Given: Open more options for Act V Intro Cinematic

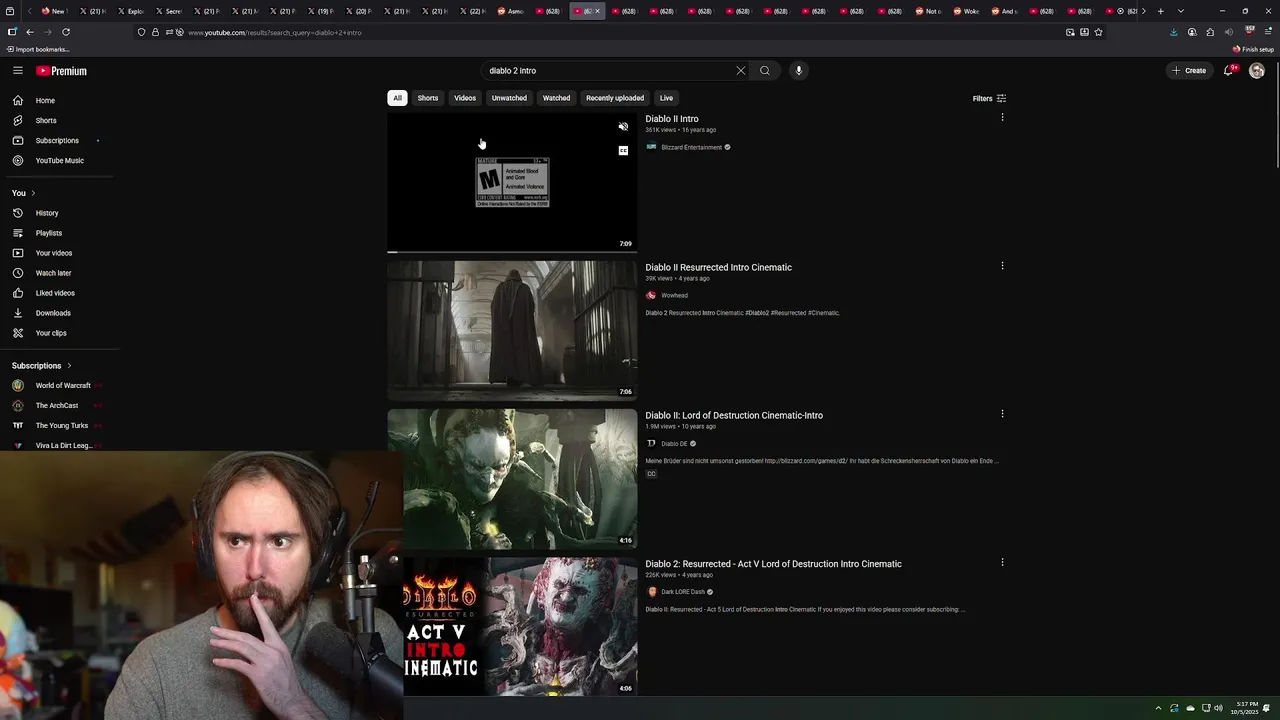Looking at the screenshot, I should tap(1002, 562).
